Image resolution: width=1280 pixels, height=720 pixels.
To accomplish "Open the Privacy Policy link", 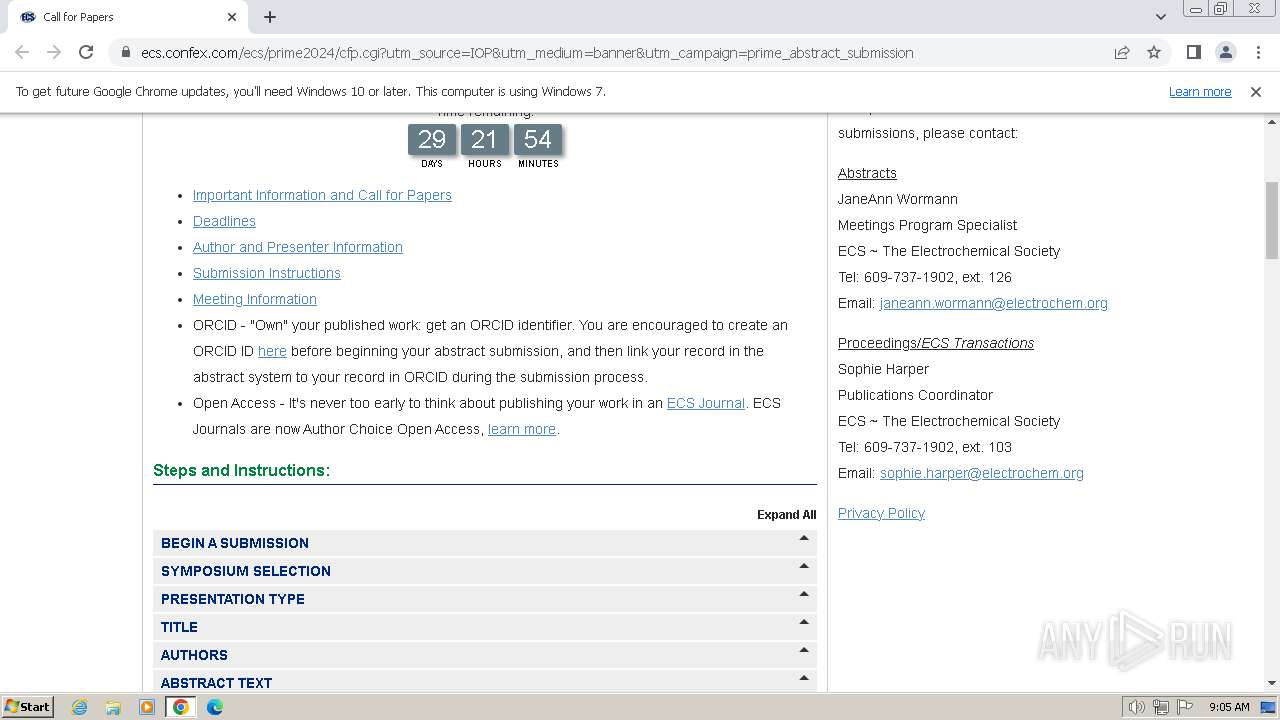I will pyautogui.click(x=881, y=513).
